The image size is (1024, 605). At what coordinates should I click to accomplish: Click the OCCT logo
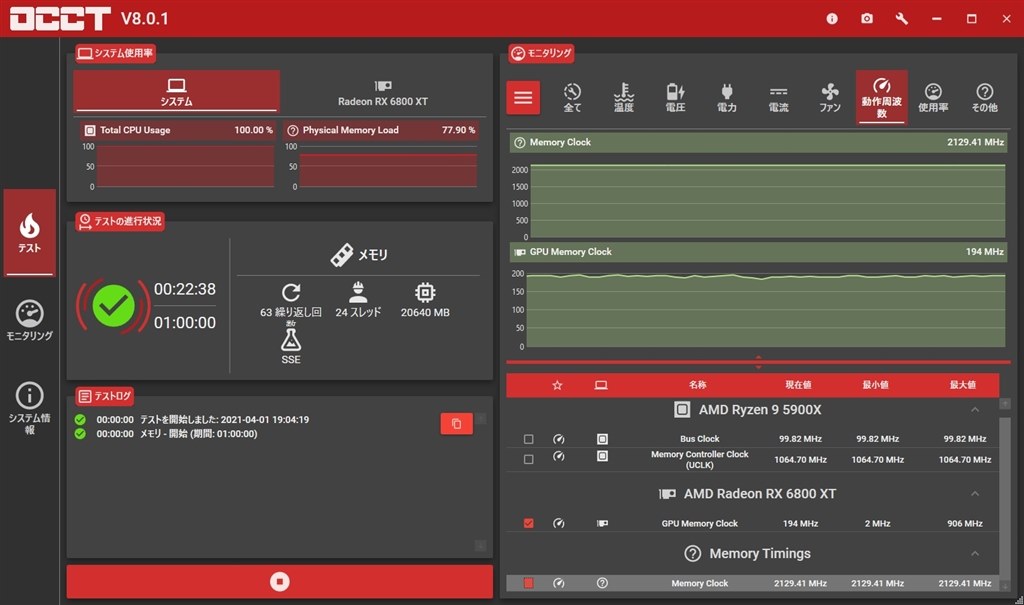(x=60, y=18)
